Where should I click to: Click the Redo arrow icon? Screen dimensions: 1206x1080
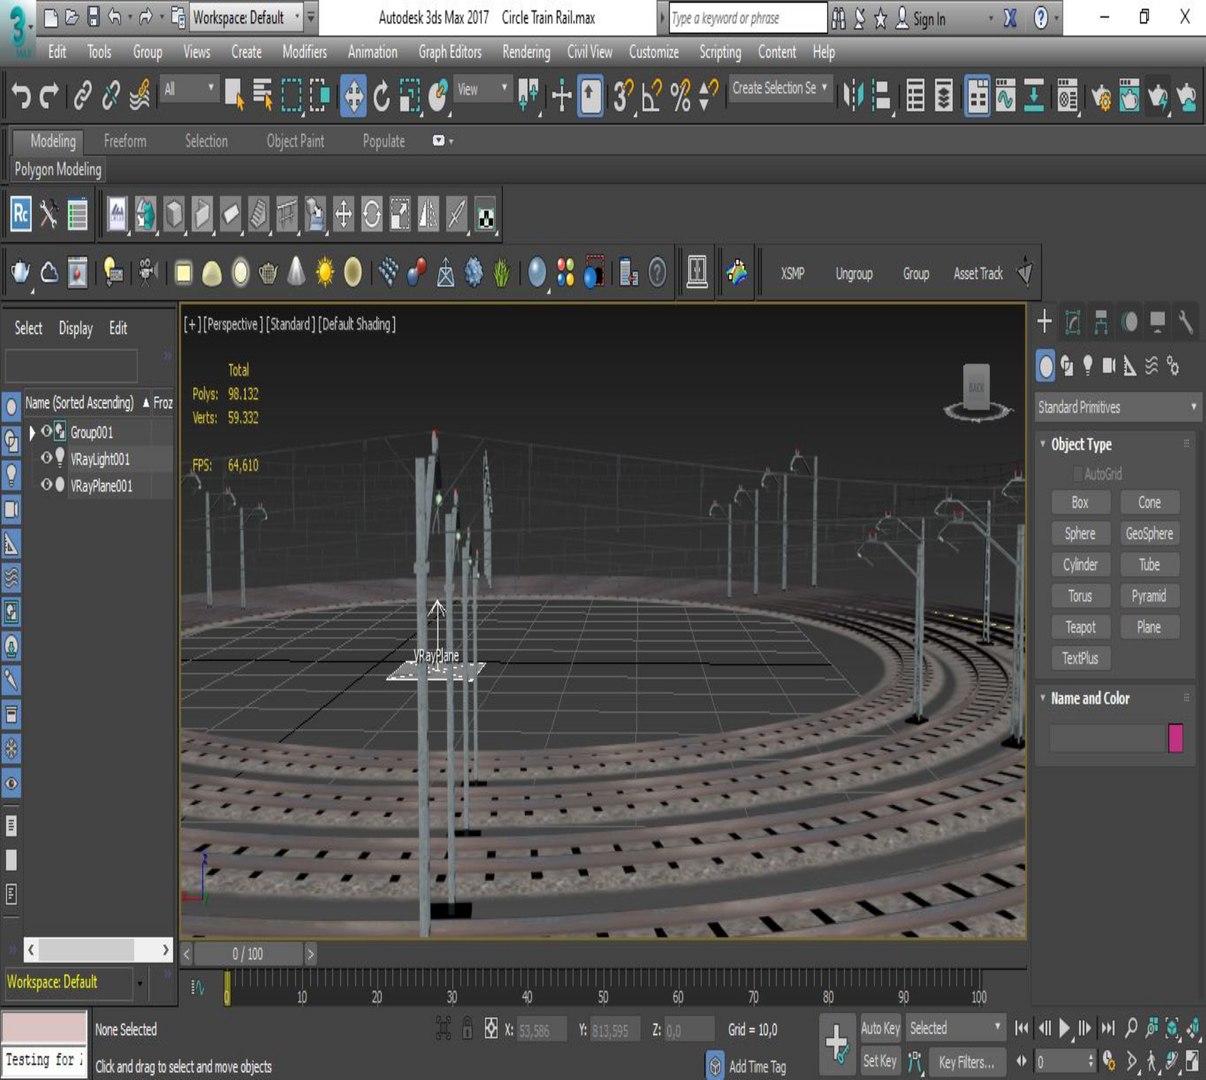[x=48, y=96]
